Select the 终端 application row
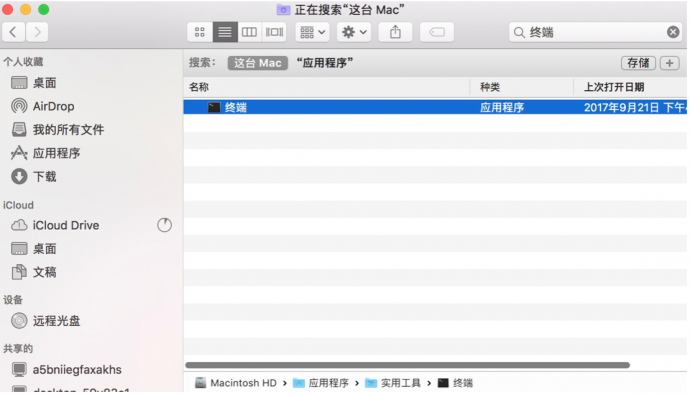The height and width of the screenshot is (395, 690). 435,107
